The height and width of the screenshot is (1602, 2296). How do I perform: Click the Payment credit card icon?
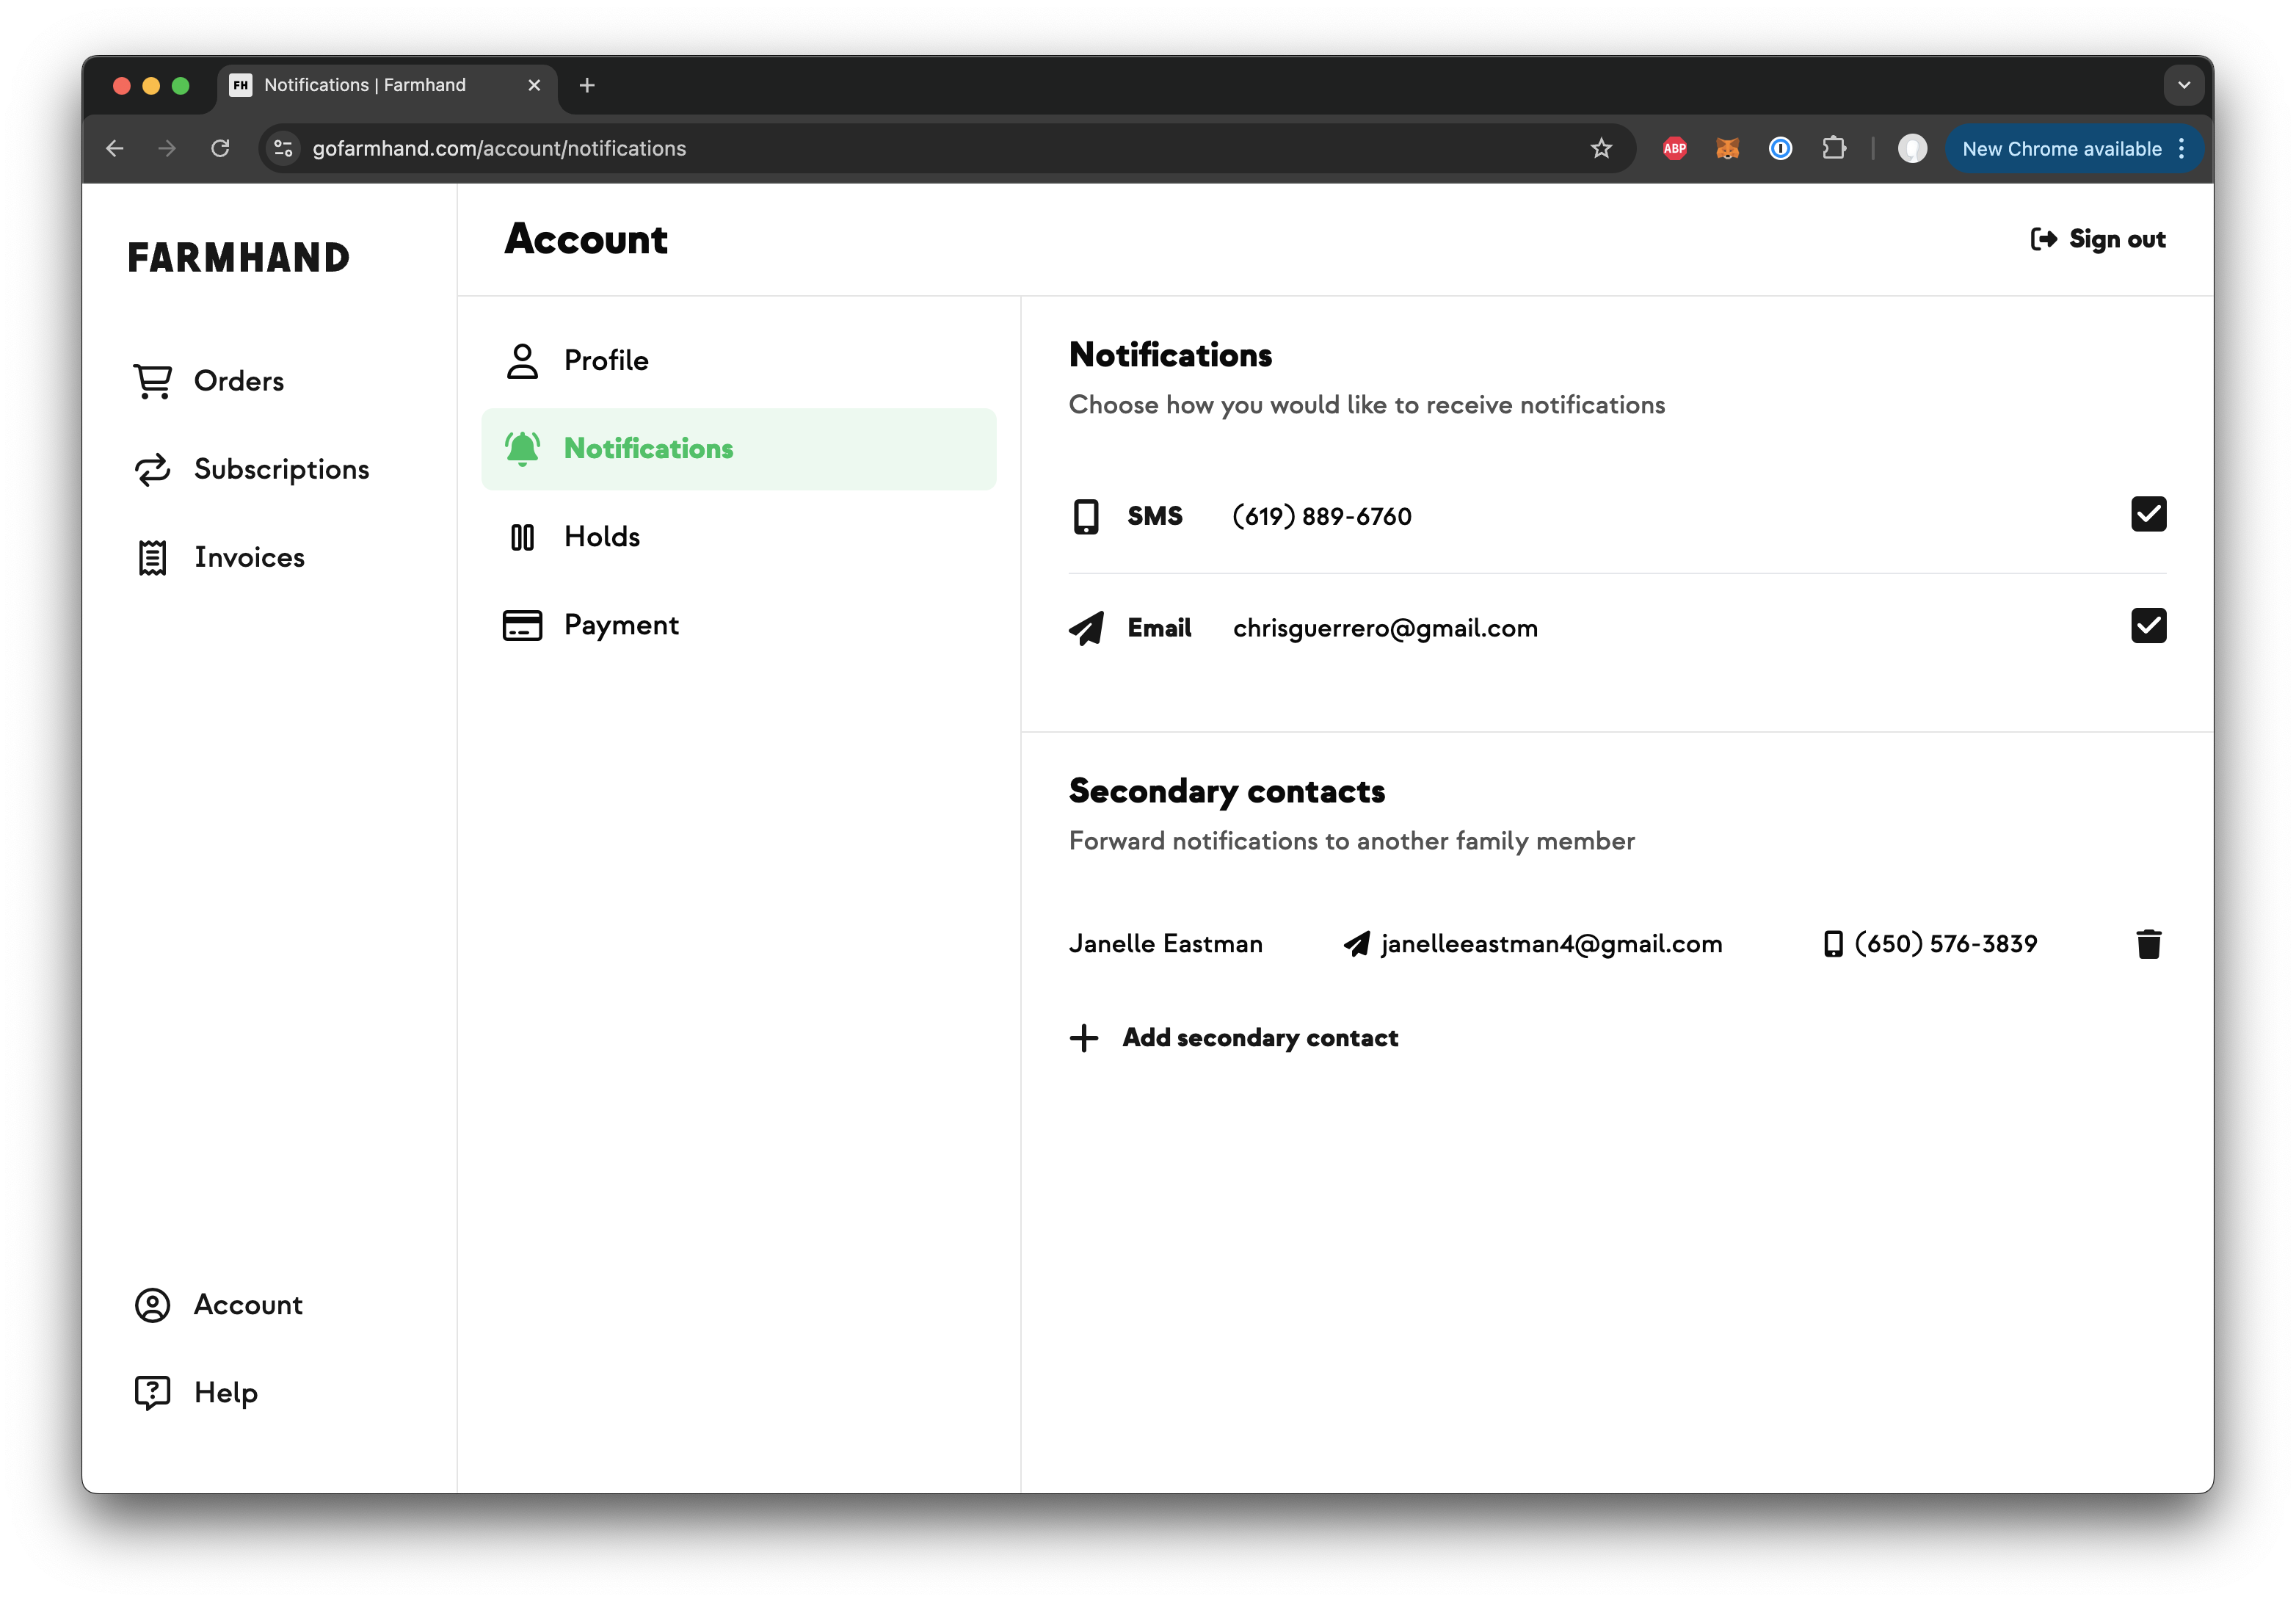coord(522,626)
